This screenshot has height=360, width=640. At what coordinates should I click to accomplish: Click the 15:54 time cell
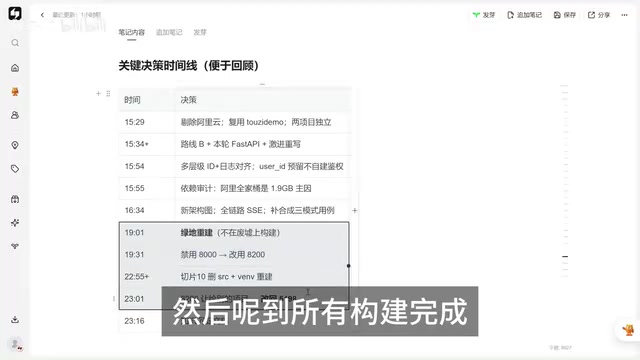(x=147, y=166)
